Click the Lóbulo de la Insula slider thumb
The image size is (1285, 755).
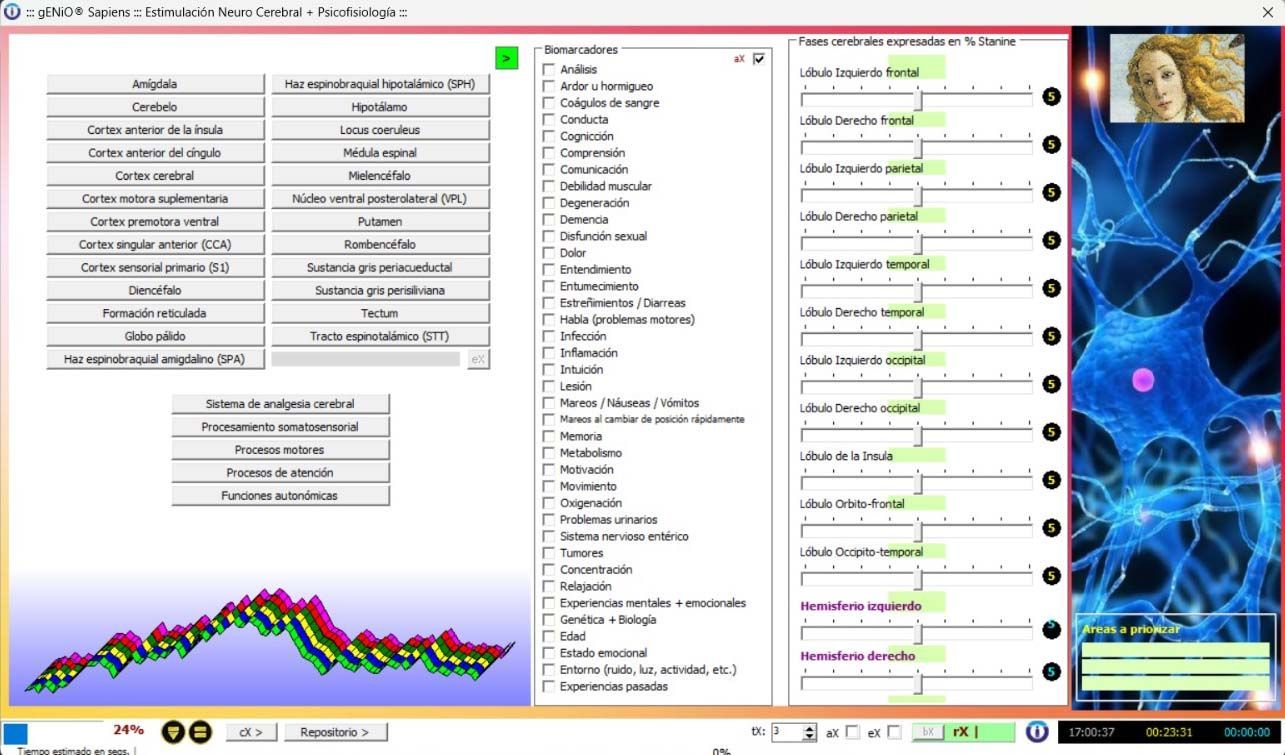pos(917,483)
